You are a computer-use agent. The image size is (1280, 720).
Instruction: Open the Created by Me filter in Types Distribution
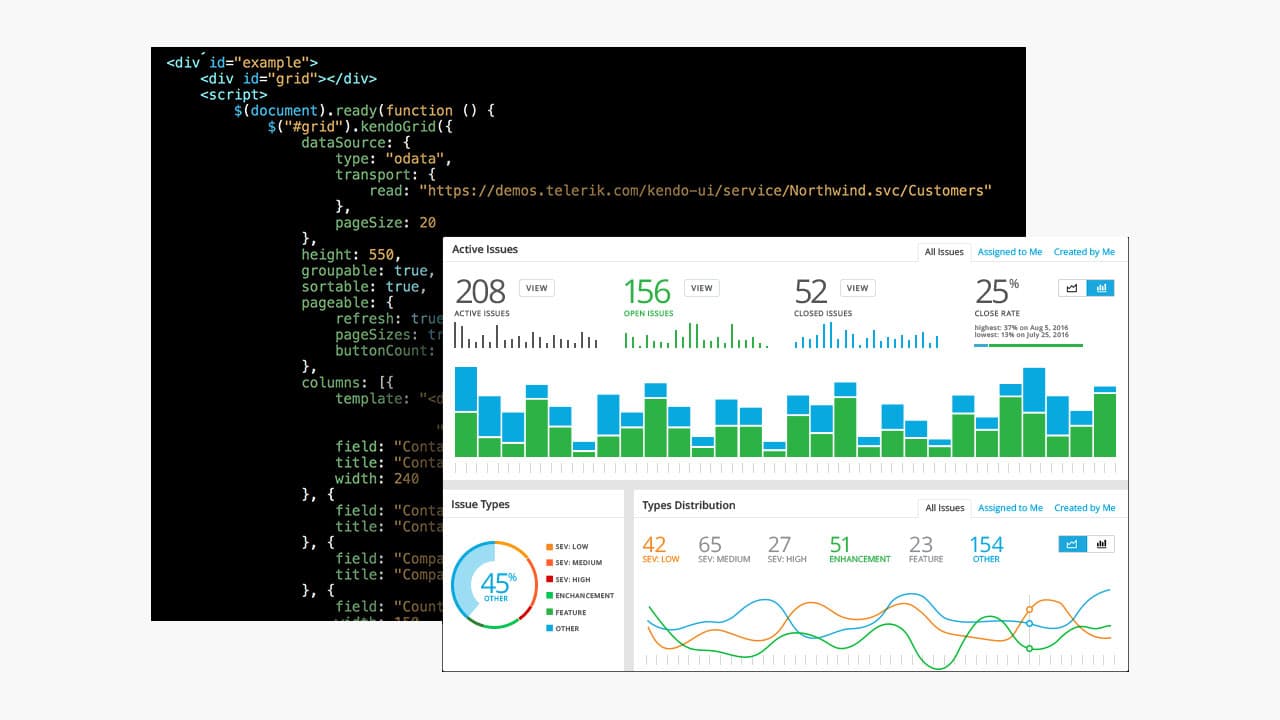pos(1085,508)
